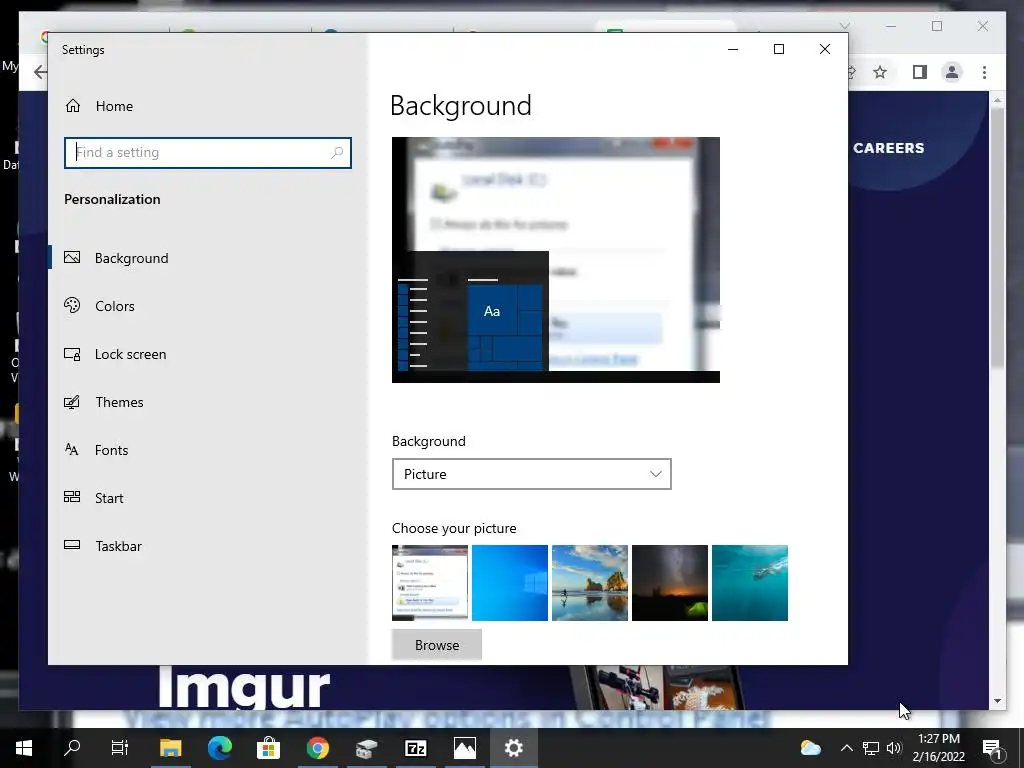Open the volume control tray icon

pos(894,748)
